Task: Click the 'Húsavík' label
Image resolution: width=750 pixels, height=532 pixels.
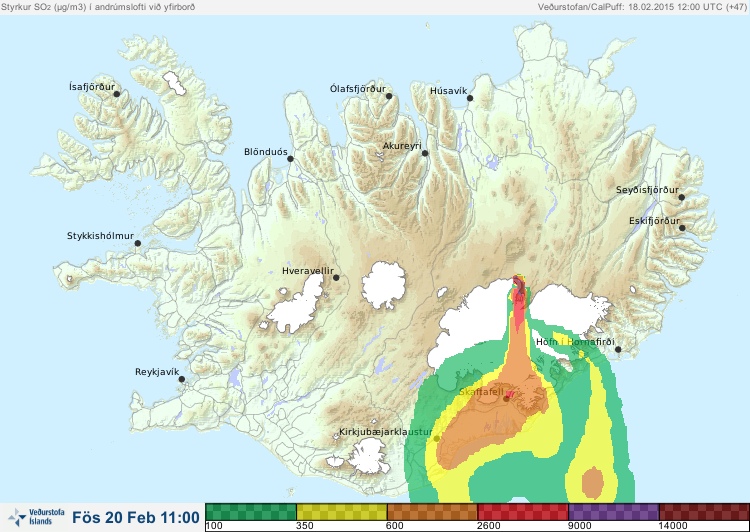Action: pos(448,91)
